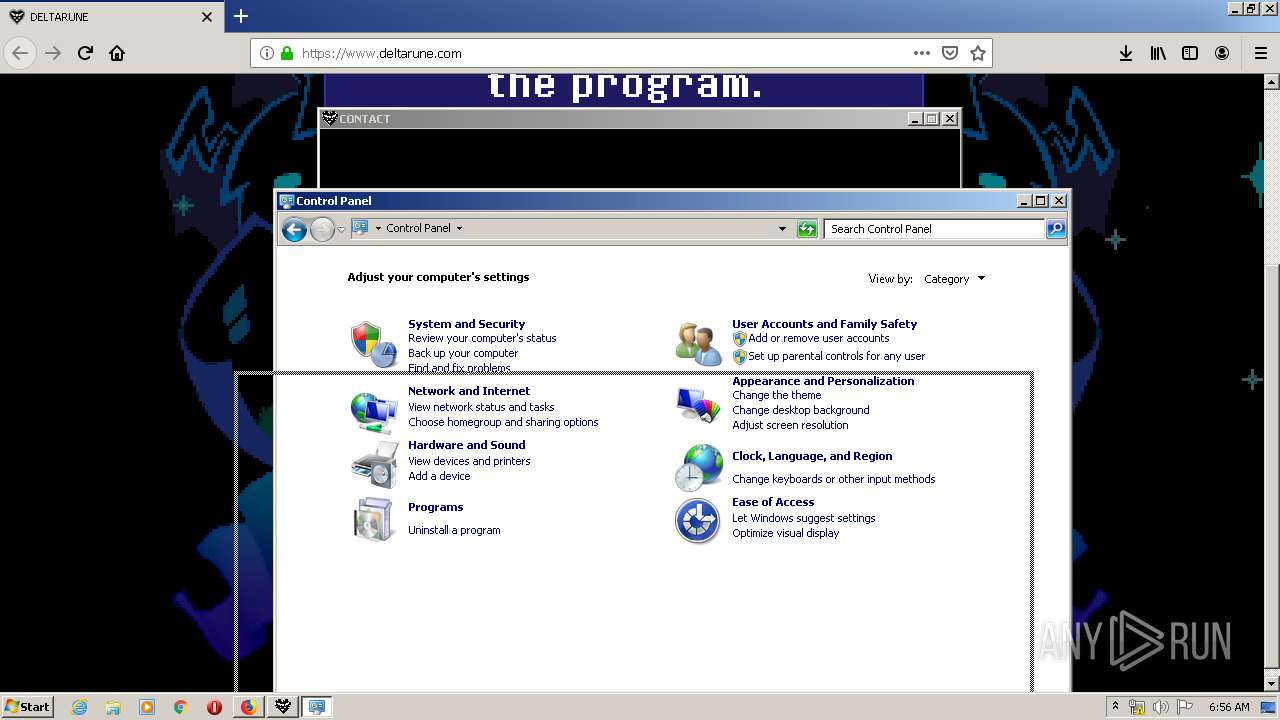Open System and Security shield icon

[x=373, y=344]
